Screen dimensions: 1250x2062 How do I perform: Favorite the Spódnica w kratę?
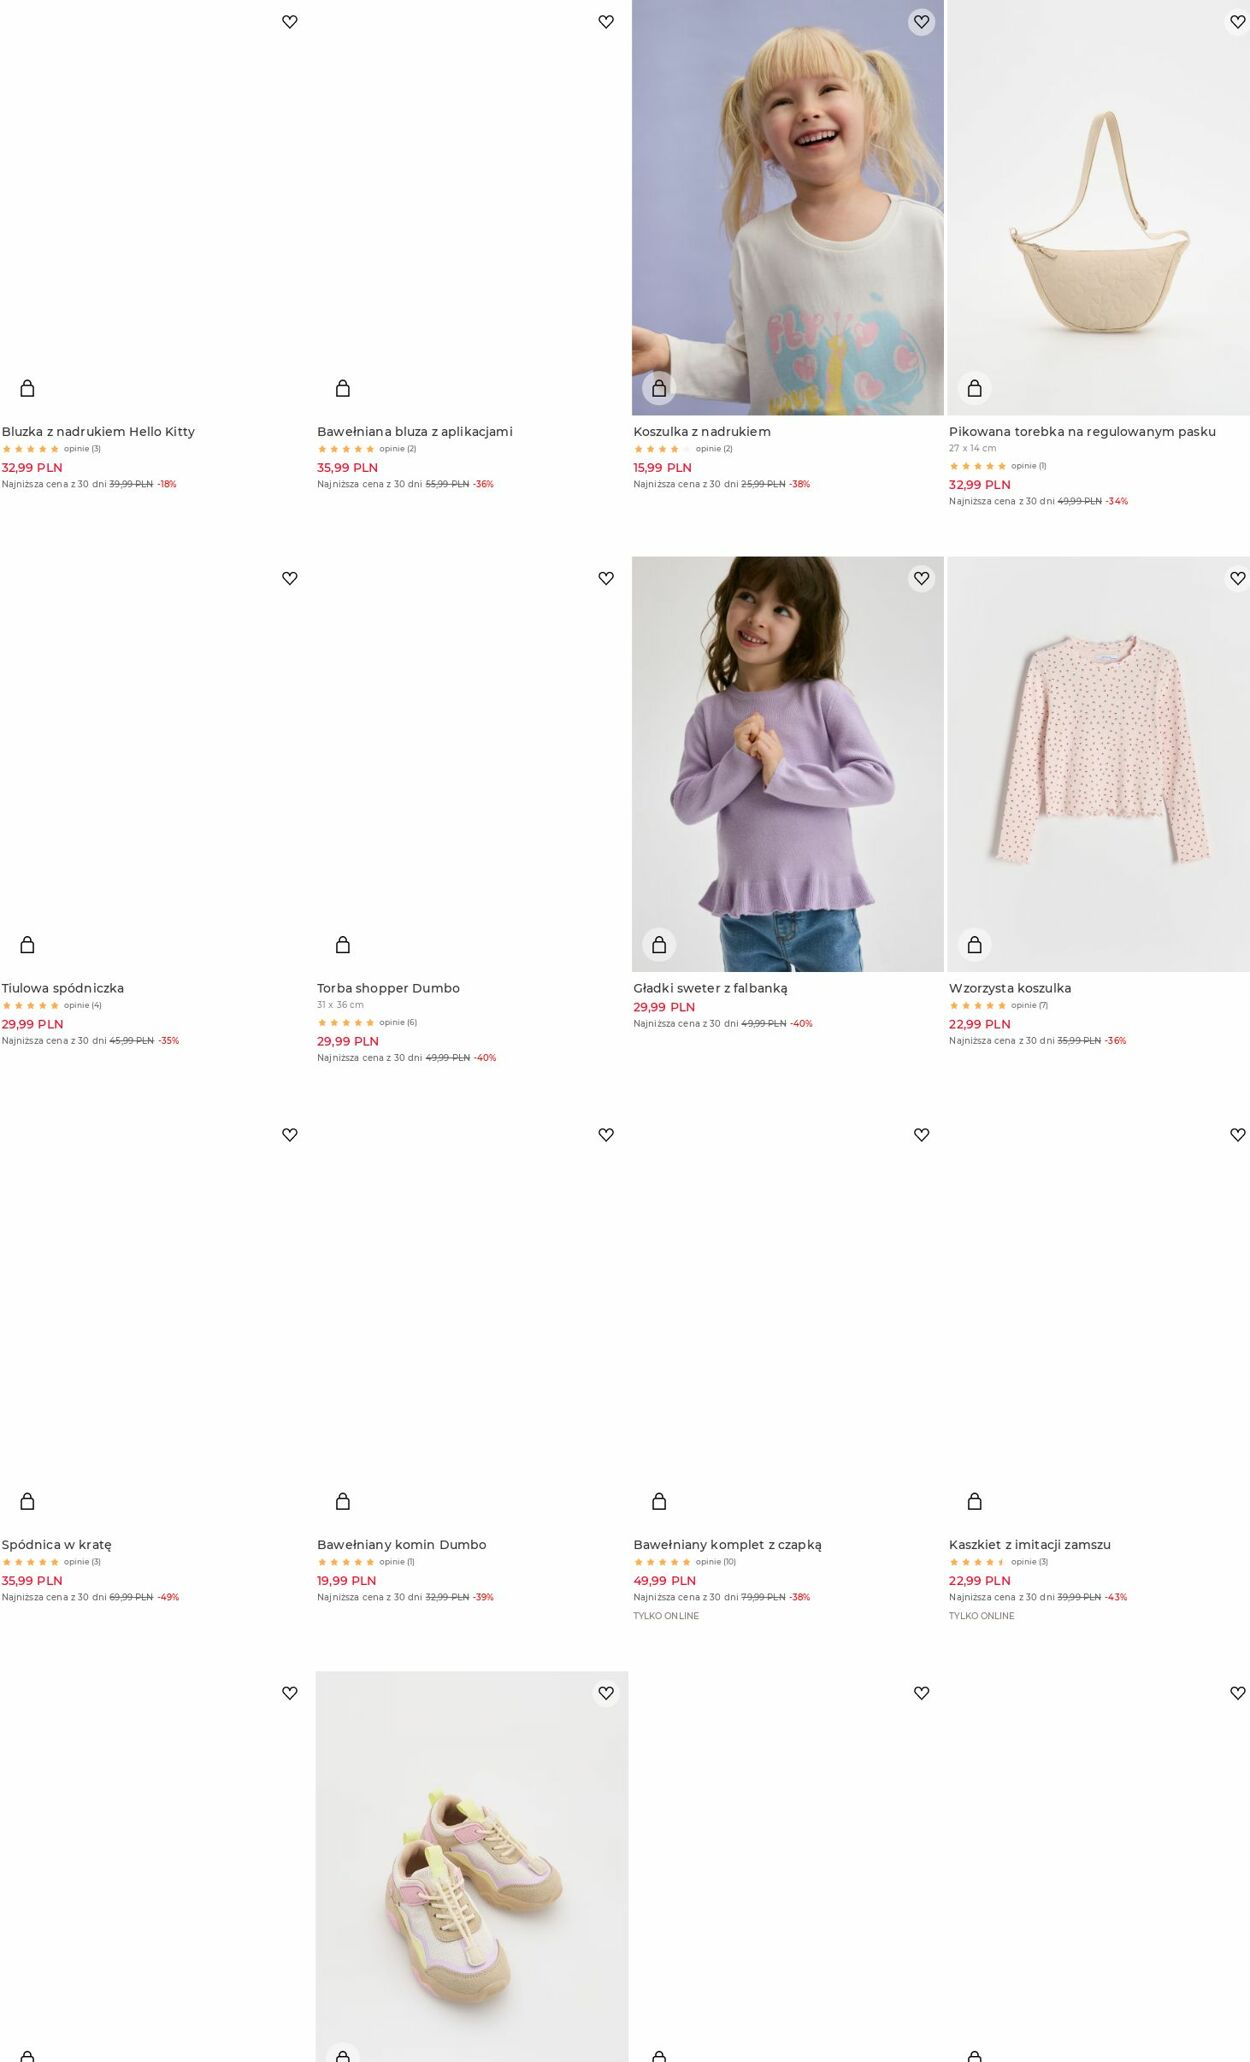pyautogui.click(x=290, y=1135)
